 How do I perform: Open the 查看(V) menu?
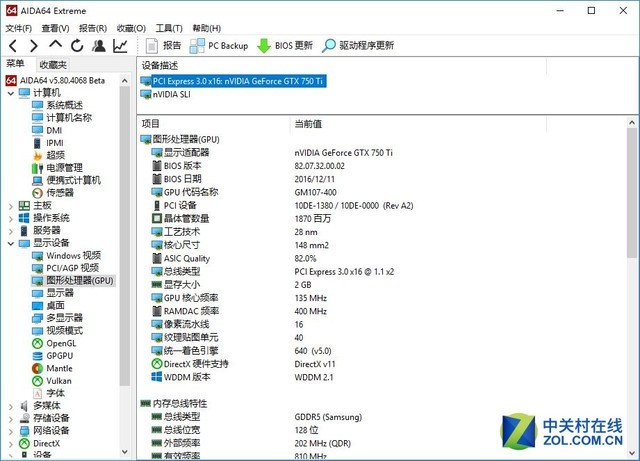click(x=55, y=28)
